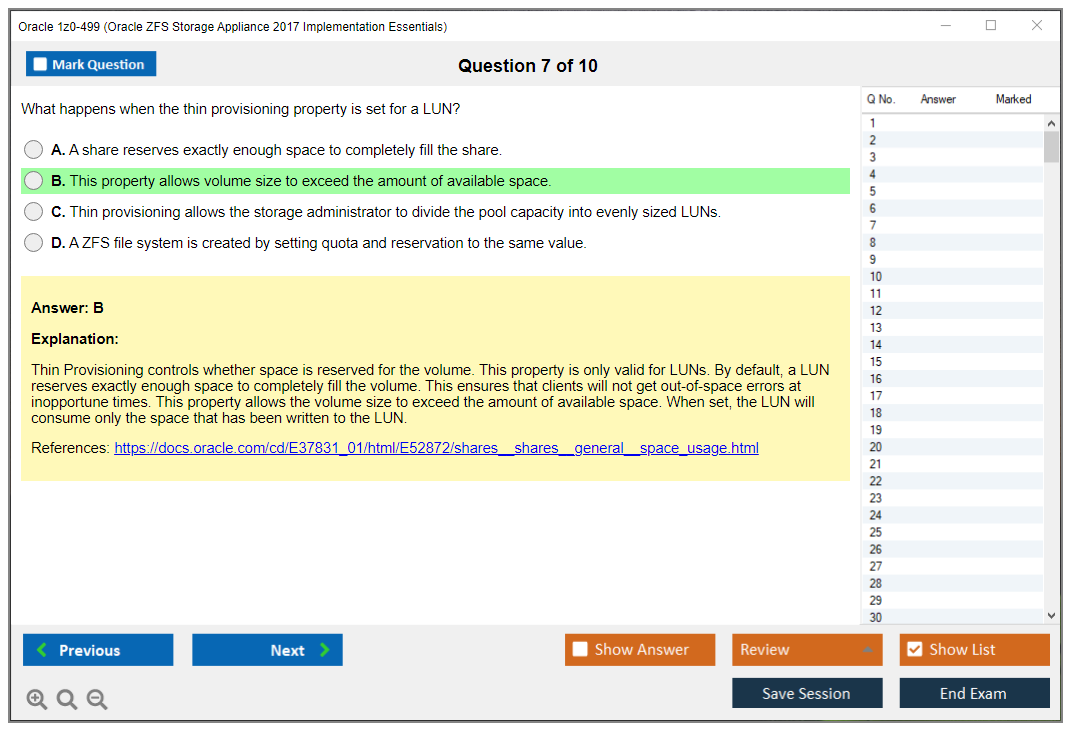Select the zoom-in magnifier icon
Viewport: 1075px width, 735px height.
[x=36, y=699]
